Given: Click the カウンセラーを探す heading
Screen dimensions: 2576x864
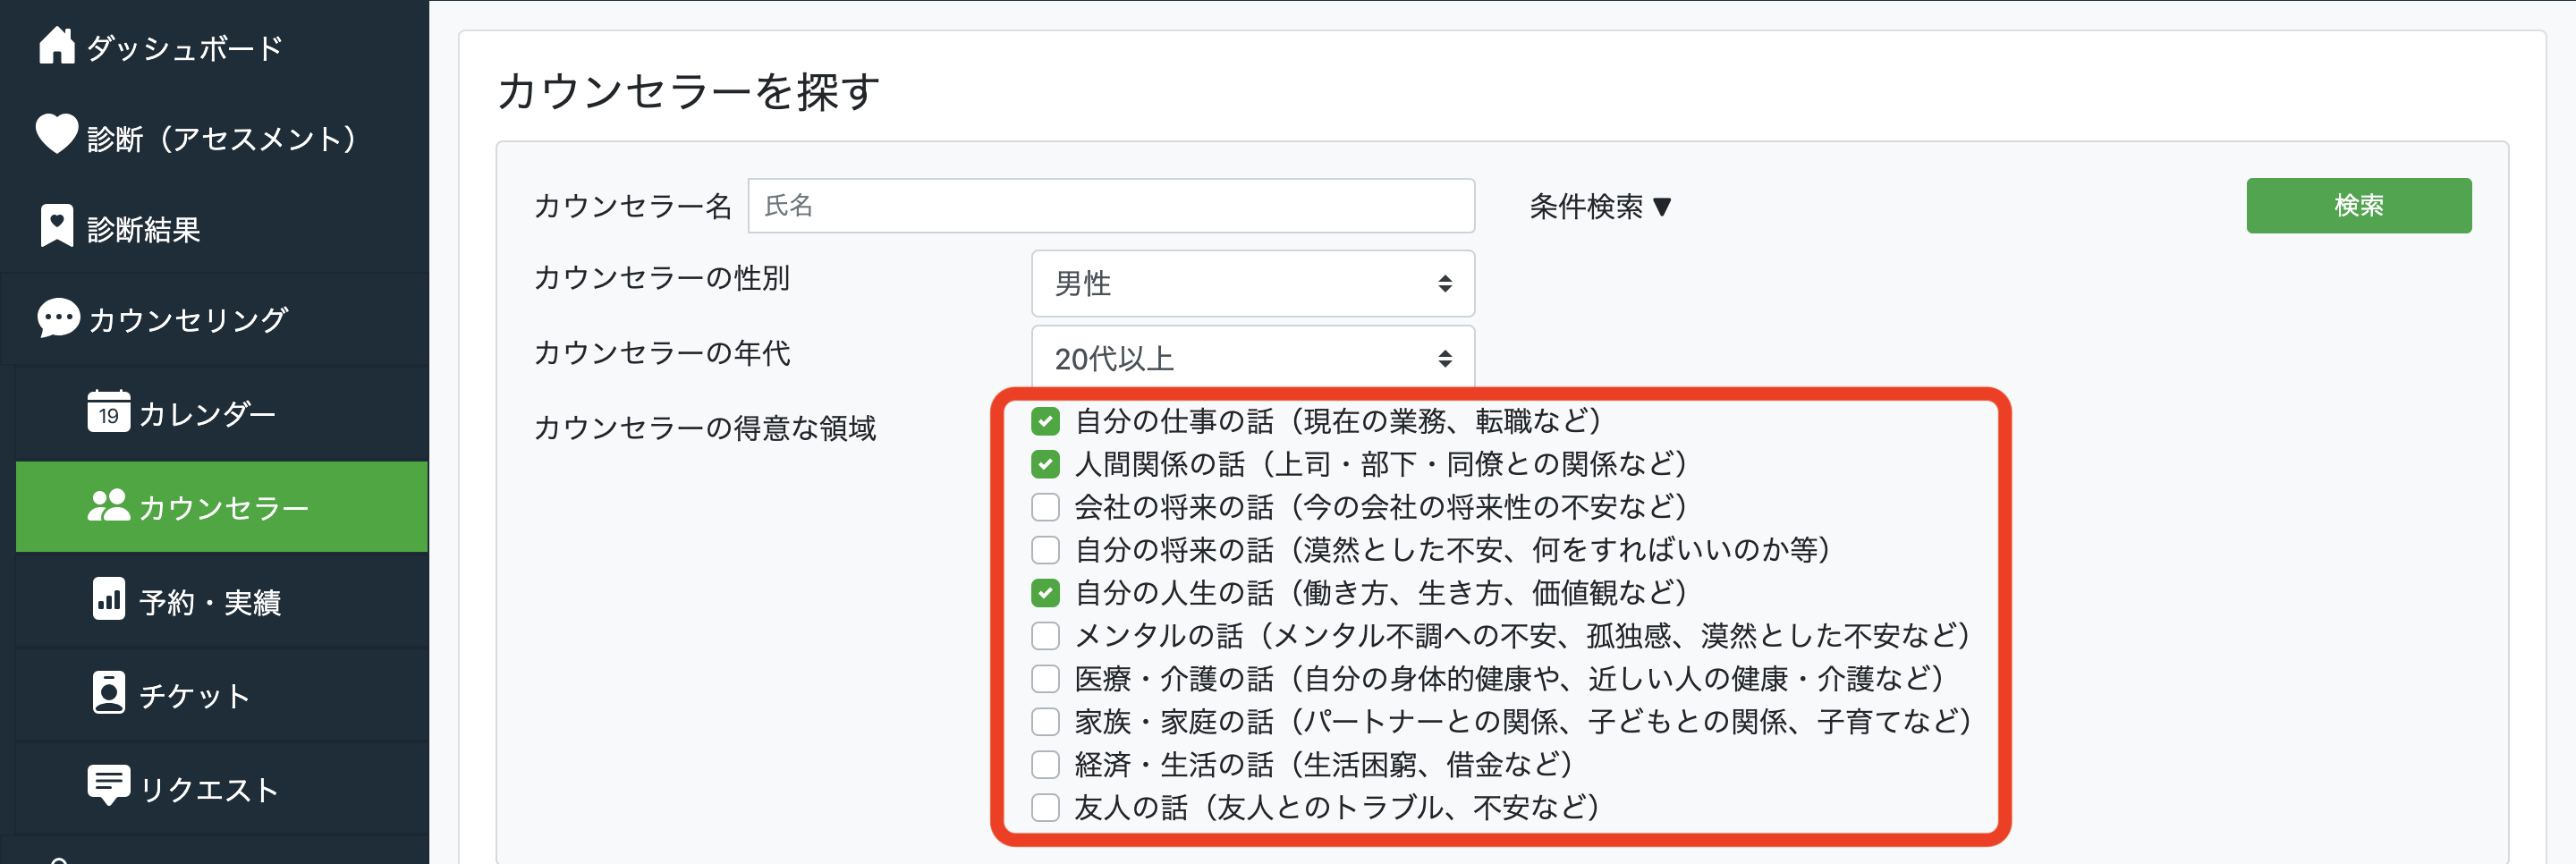Looking at the screenshot, I should point(688,91).
